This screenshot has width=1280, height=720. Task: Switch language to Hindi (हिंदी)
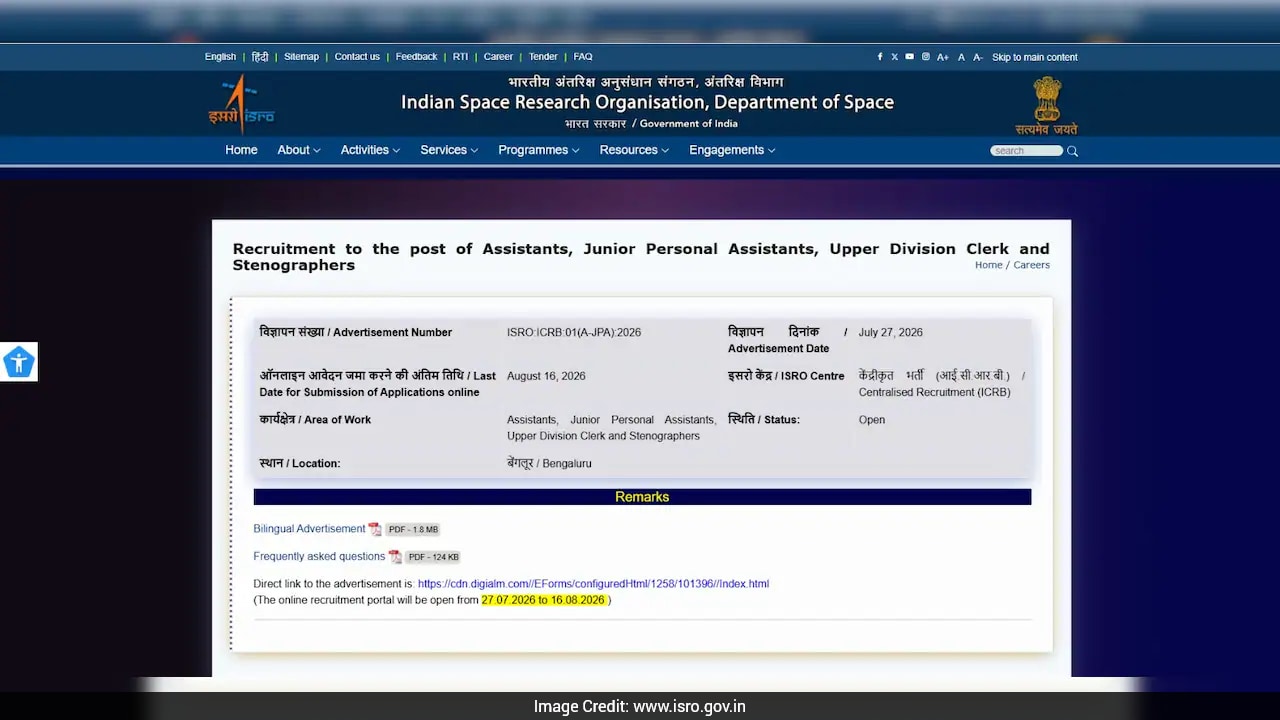[260, 57]
